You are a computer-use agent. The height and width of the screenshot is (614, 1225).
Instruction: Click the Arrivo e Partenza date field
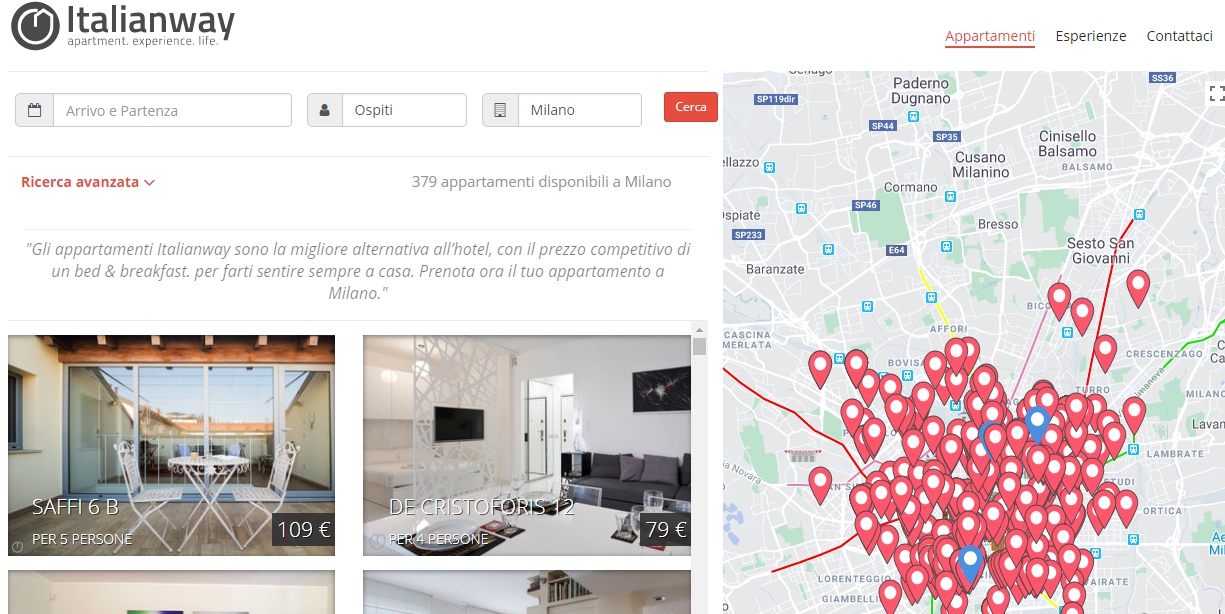[172, 110]
